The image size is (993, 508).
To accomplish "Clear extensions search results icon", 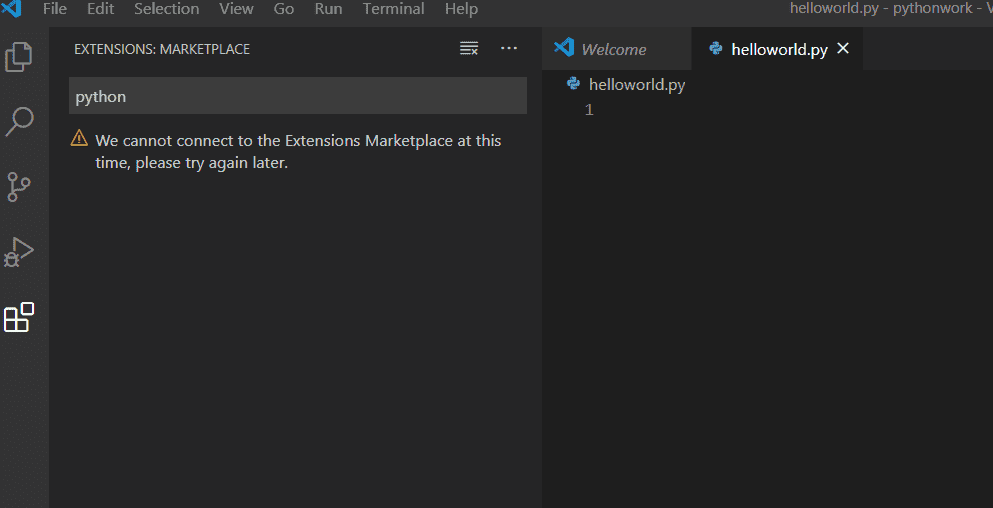I will tap(468, 49).
